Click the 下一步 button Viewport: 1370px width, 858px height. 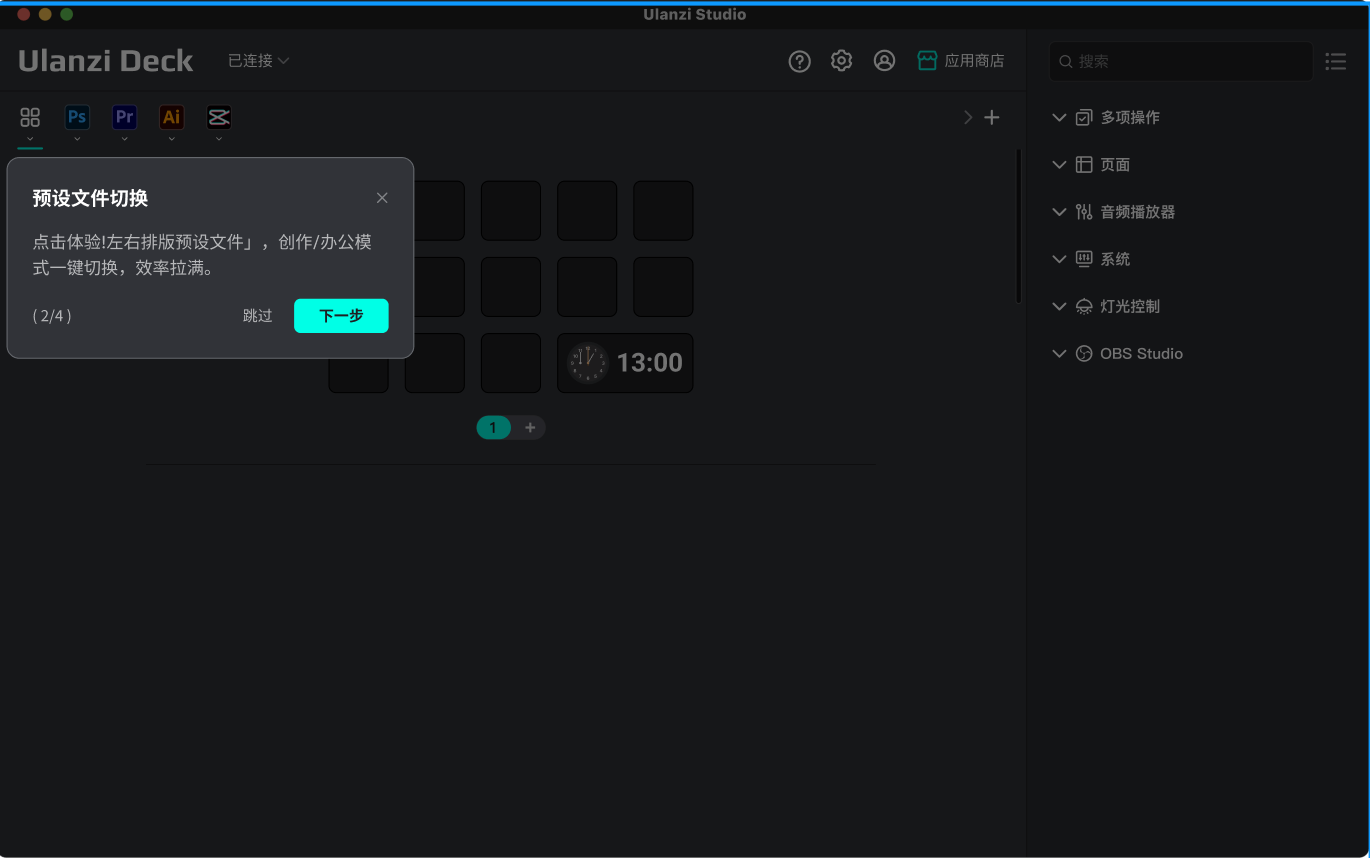pos(341,316)
